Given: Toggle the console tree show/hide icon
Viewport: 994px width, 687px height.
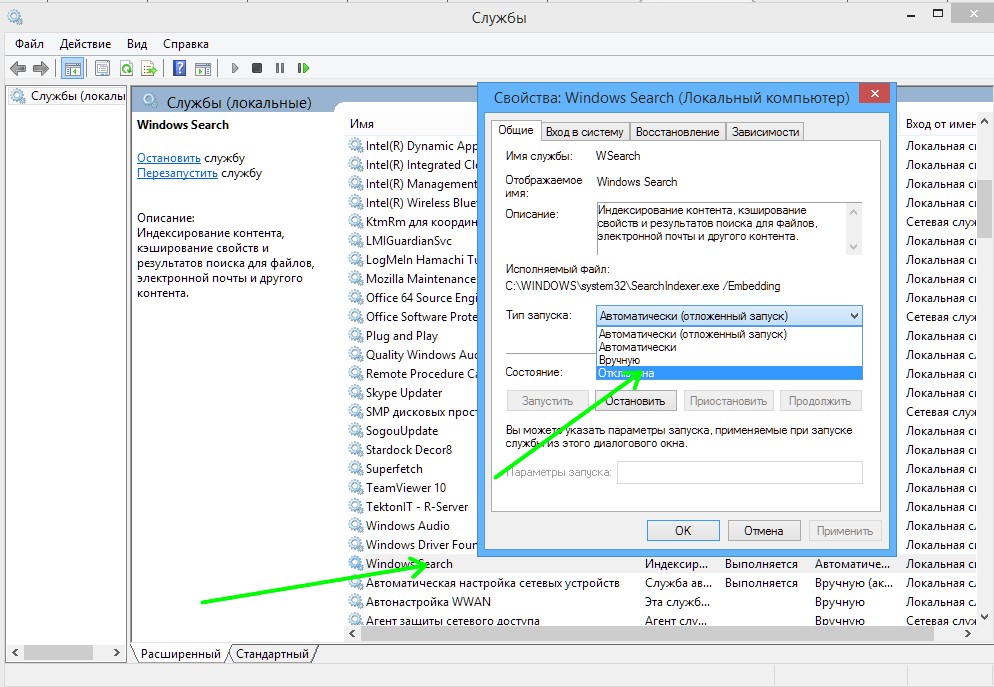Looking at the screenshot, I should 72,68.
